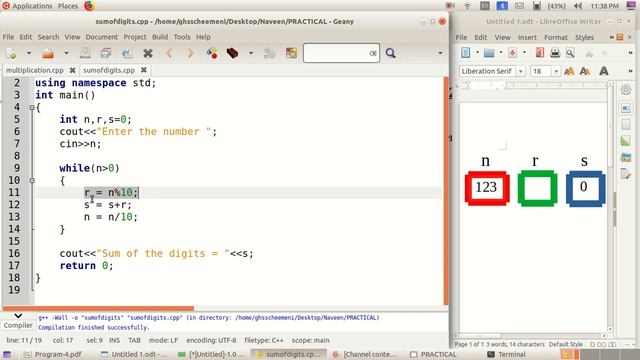Open the Places menu in top panel
This screenshot has height=360, width=640.
pyautogui.click(x=68, y=6)
